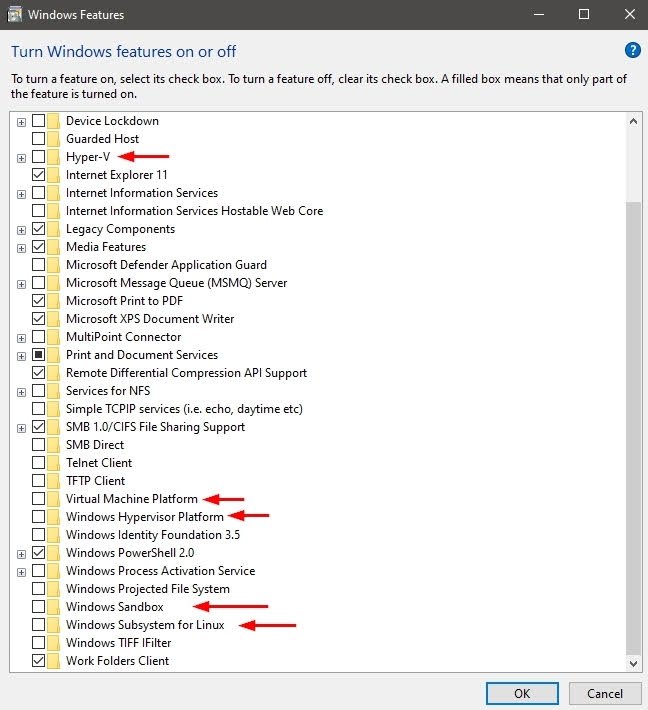This screenshot has height=710, width=648.
Task: Check Windows Projected File System checkbox
Action: click(38, 589)
